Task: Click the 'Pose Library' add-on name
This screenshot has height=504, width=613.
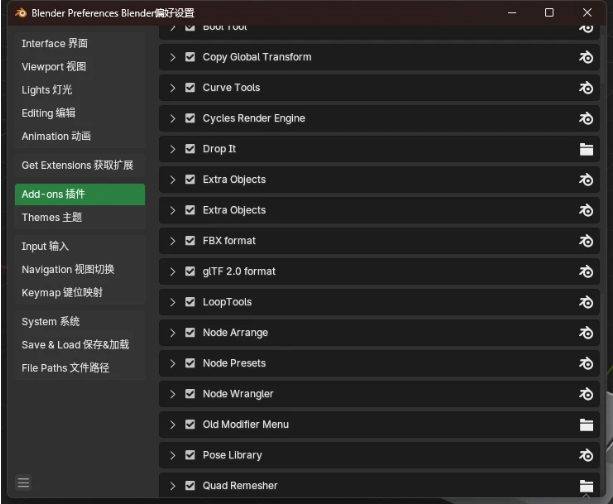Action: click(x=232, y=456)
